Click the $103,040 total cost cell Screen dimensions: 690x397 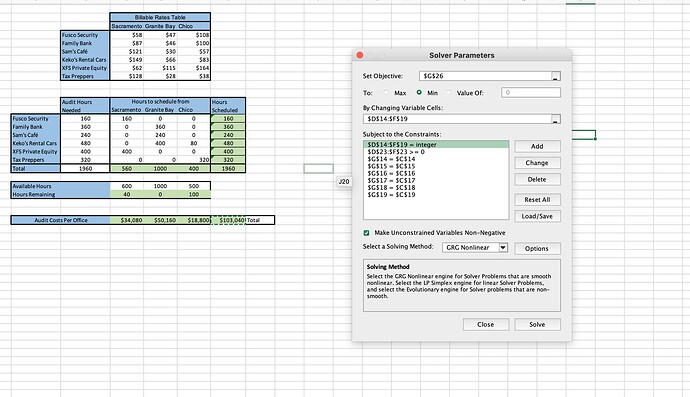coord(228,220)
